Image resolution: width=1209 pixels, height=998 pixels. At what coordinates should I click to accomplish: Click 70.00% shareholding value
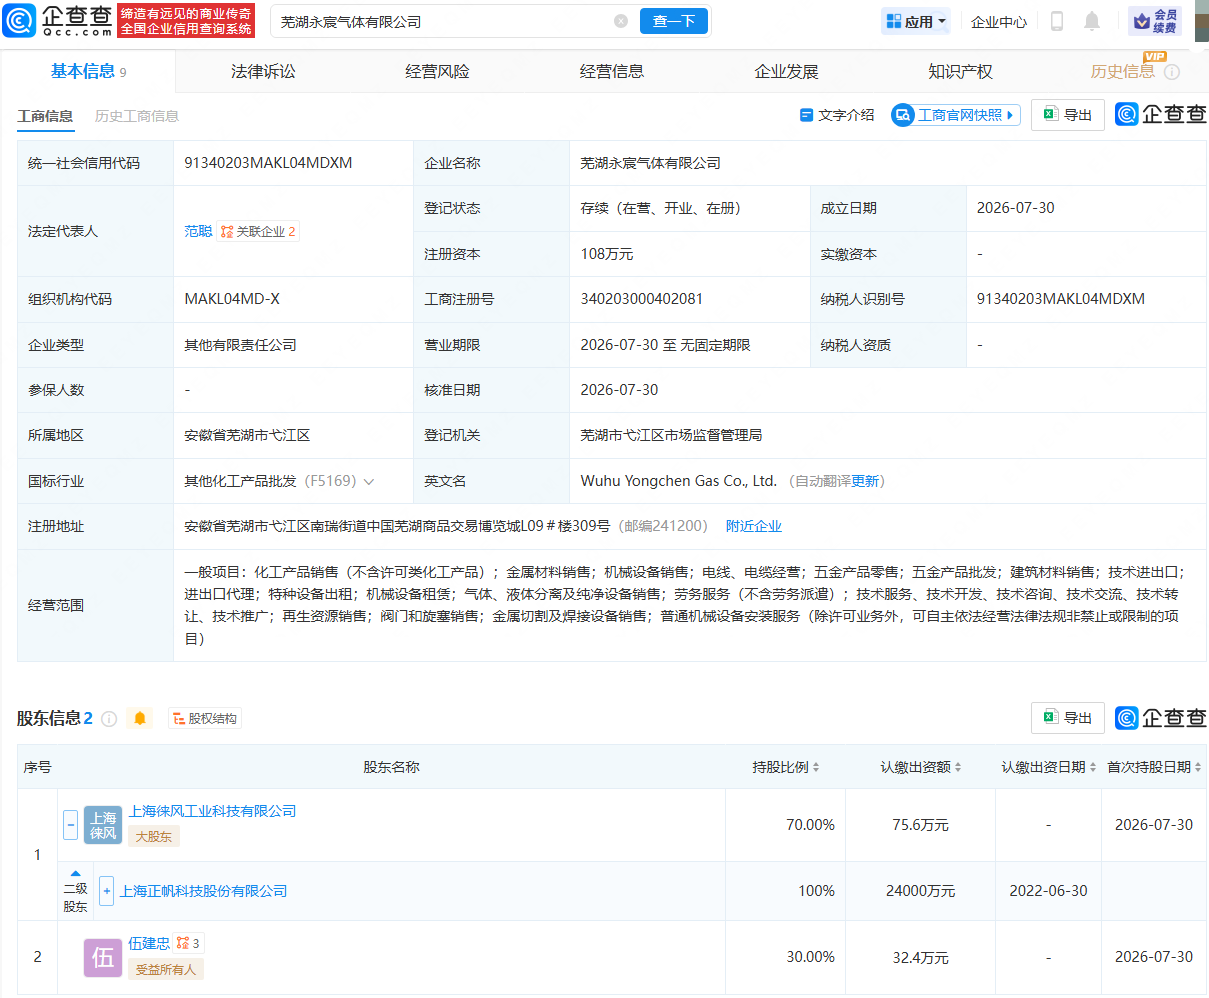tap(810, 825)
